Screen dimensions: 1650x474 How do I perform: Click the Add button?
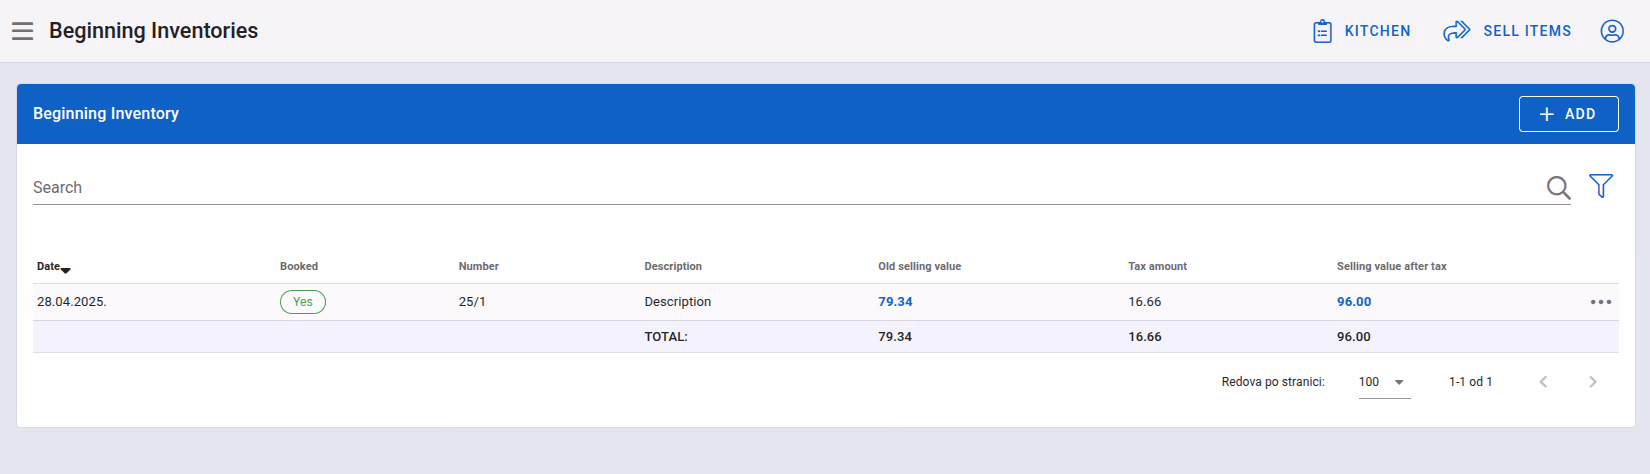pos(1568,114)
